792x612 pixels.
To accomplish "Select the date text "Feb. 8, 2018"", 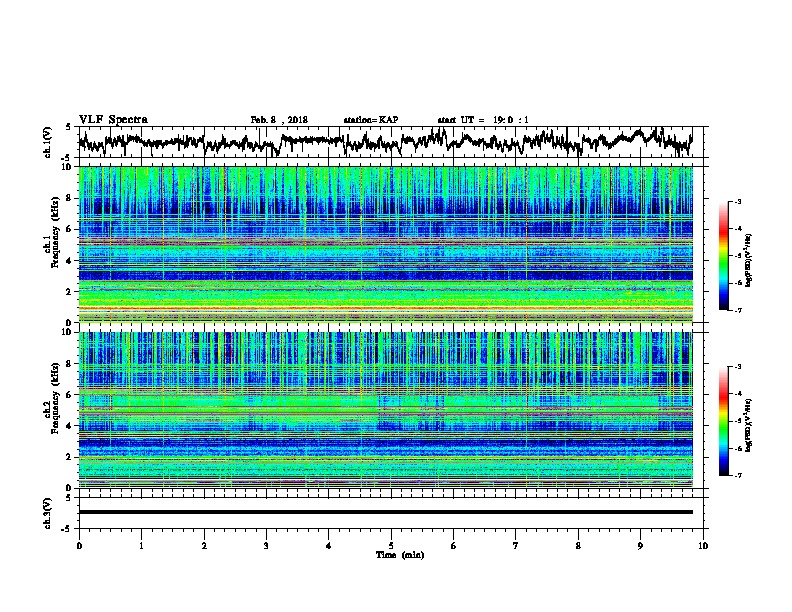I will (x=279, y=120).
